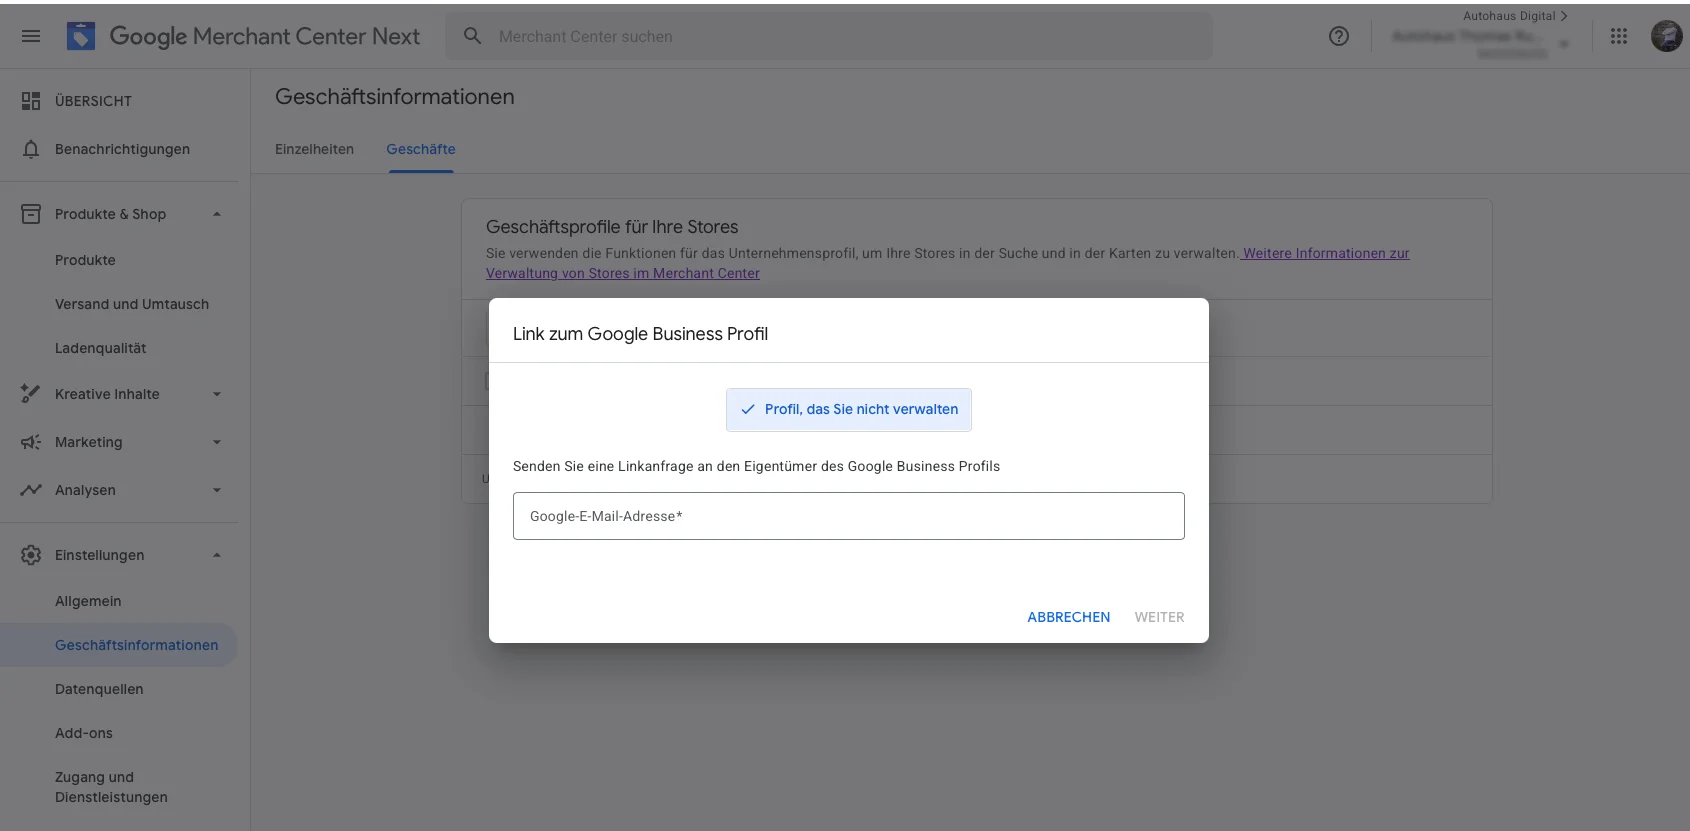
Task: Select the Geschäfte tab
Action: tap(421, 149)
